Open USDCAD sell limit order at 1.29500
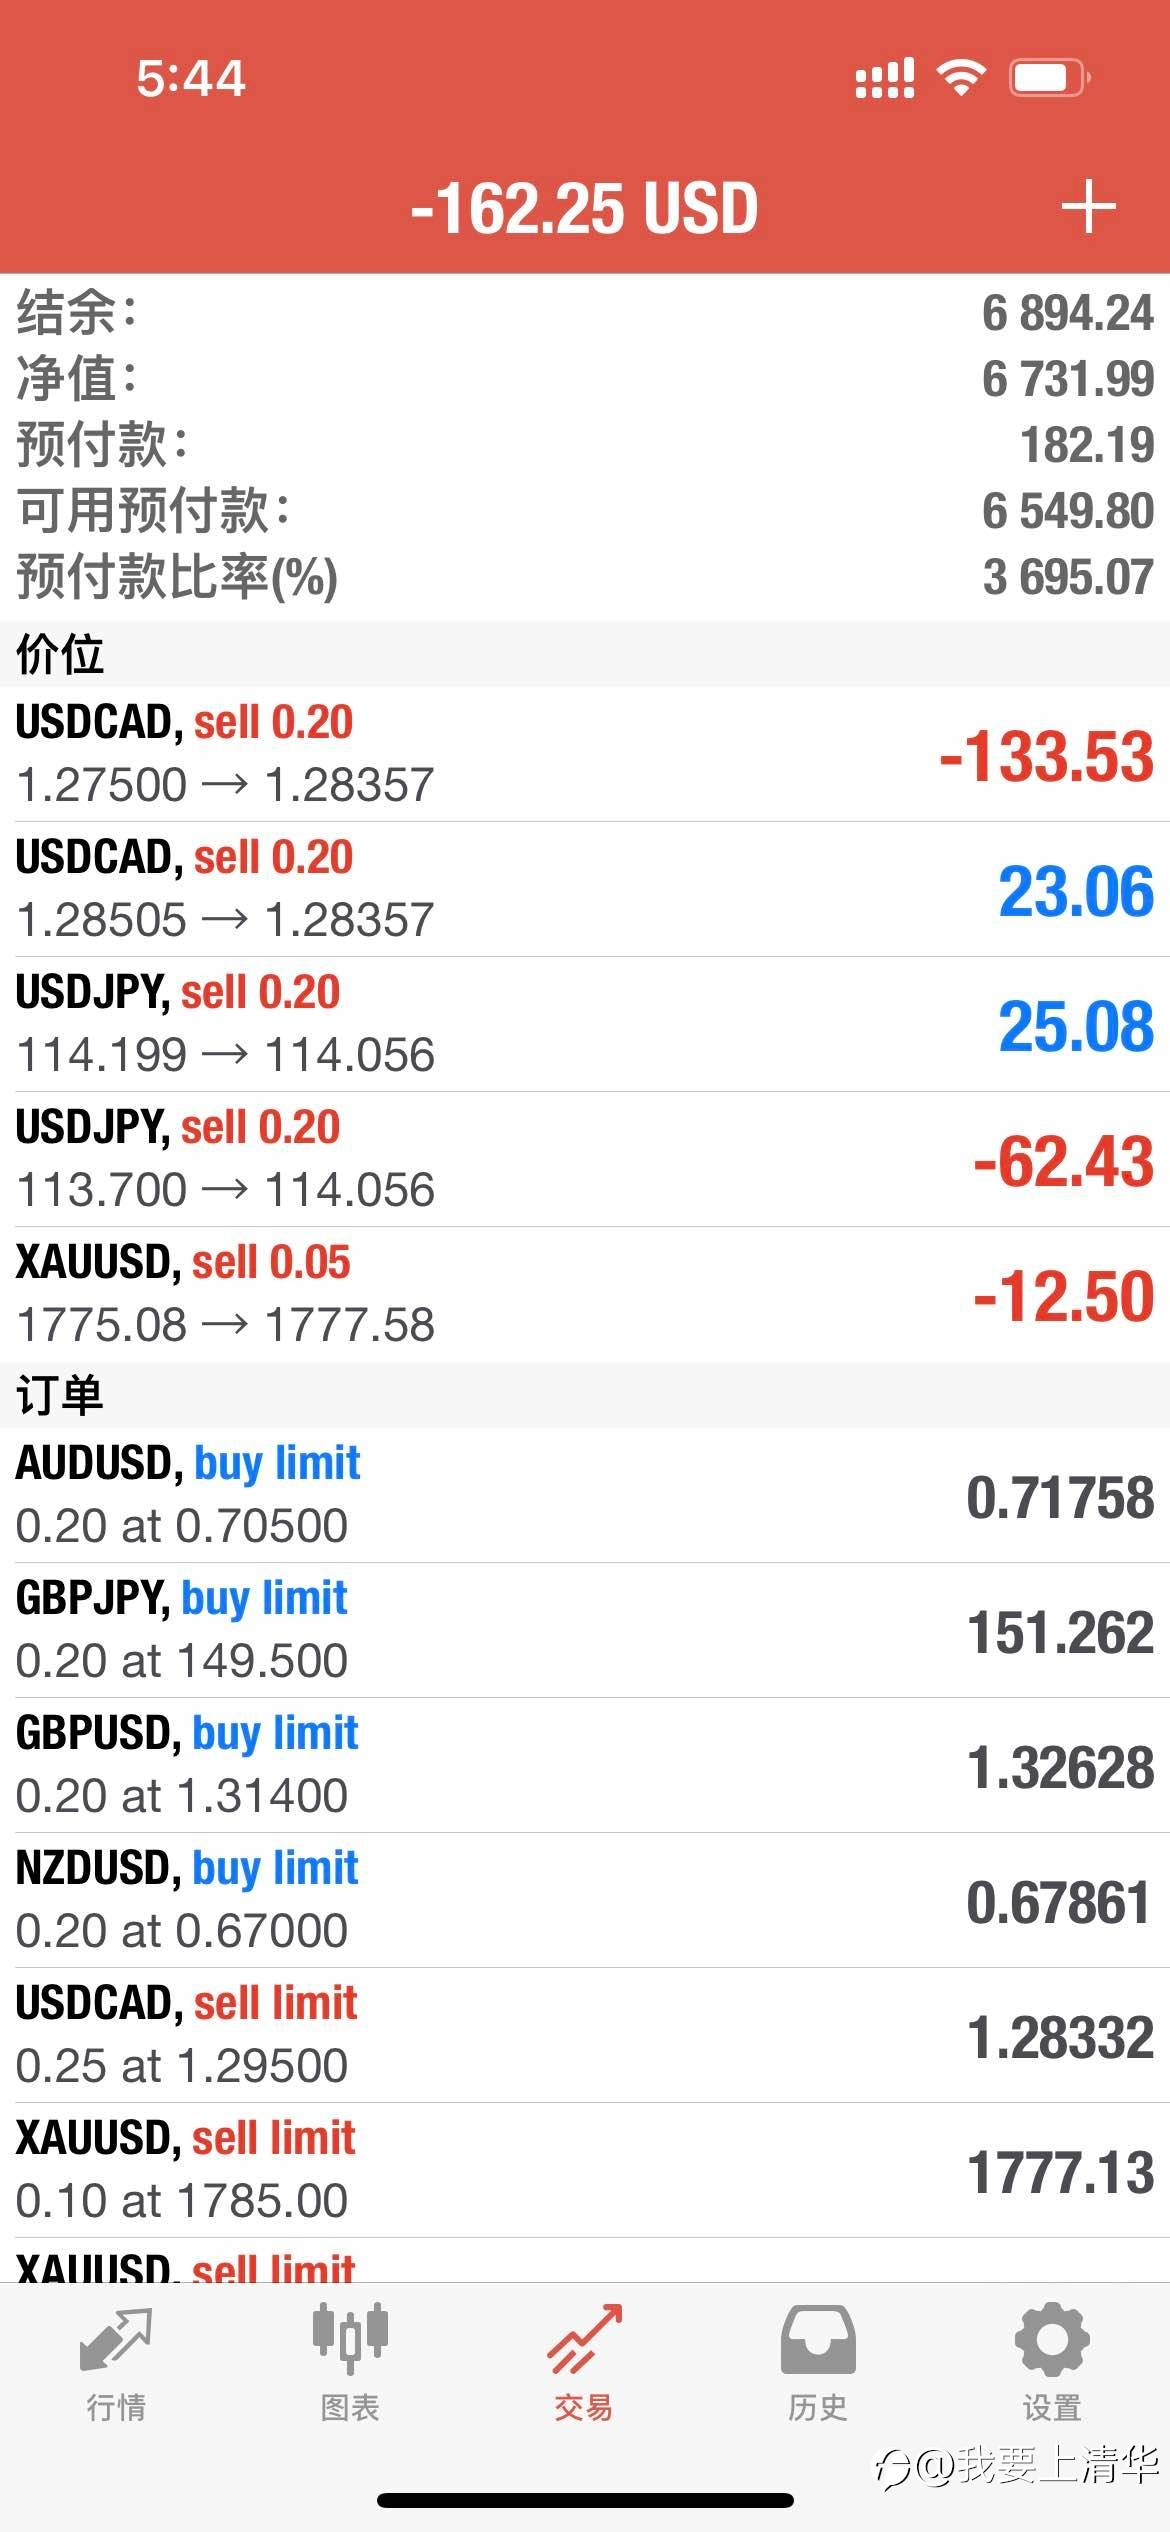 [x=585, y=2035]
